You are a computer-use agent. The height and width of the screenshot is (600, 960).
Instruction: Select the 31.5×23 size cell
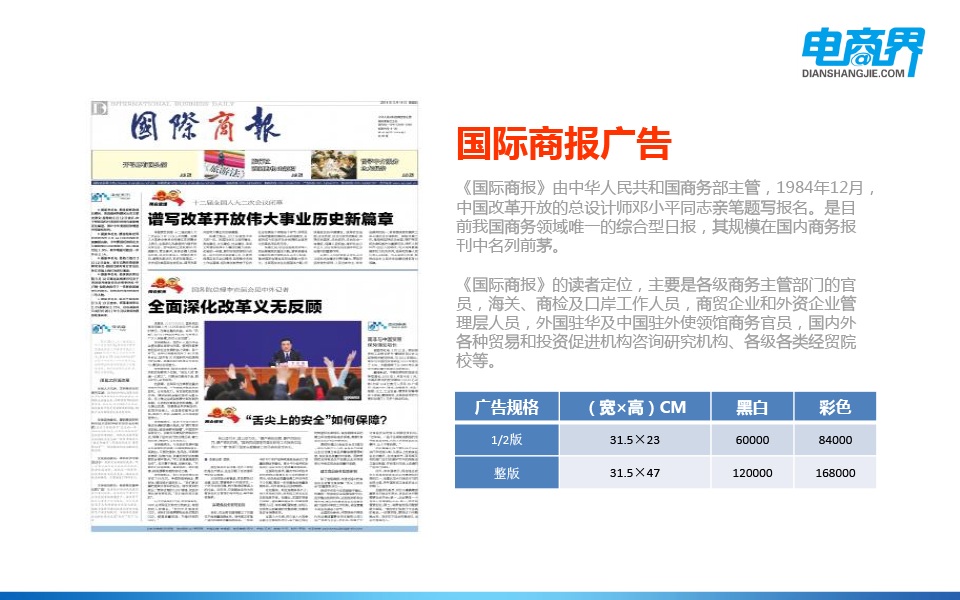[635, 440]
